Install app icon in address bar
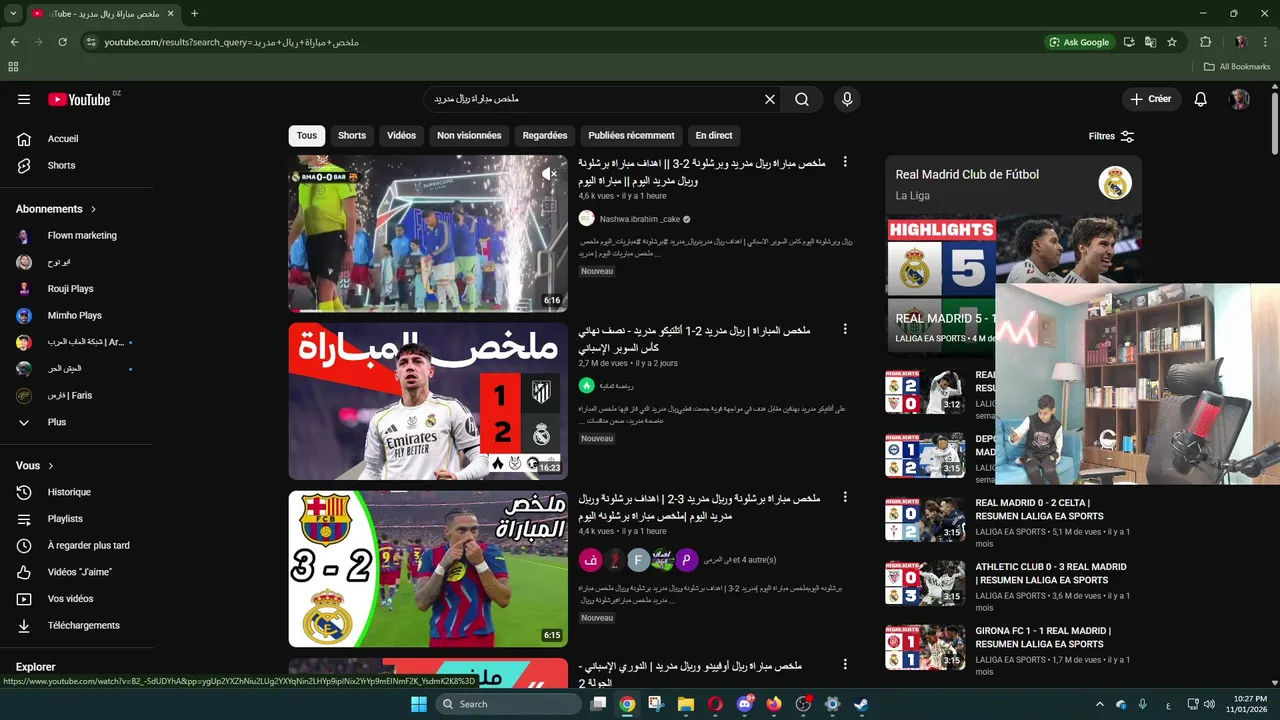This screenshot has height=720, width=1280. (x=1129, y=42)
